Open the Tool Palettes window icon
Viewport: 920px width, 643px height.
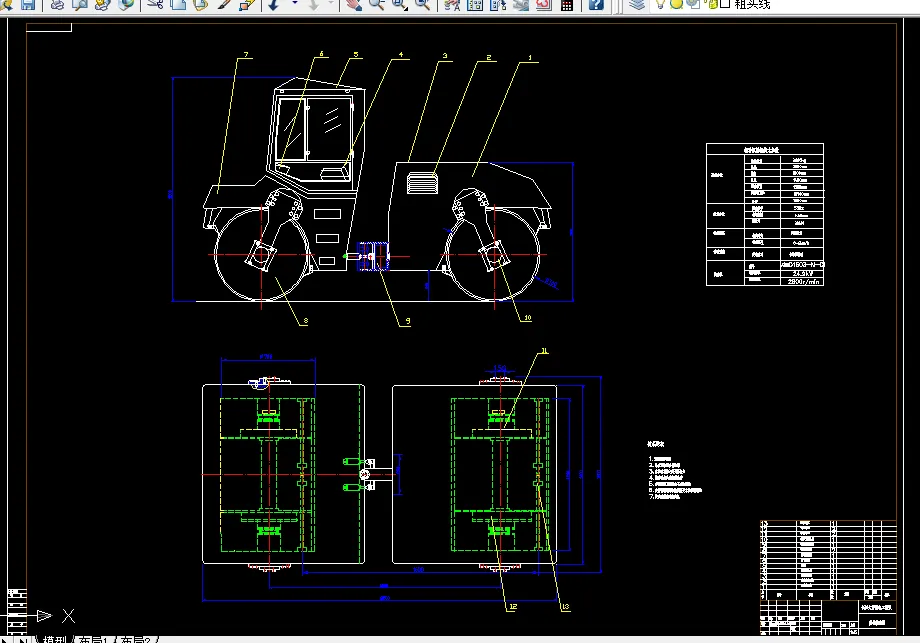pos(498,5)
